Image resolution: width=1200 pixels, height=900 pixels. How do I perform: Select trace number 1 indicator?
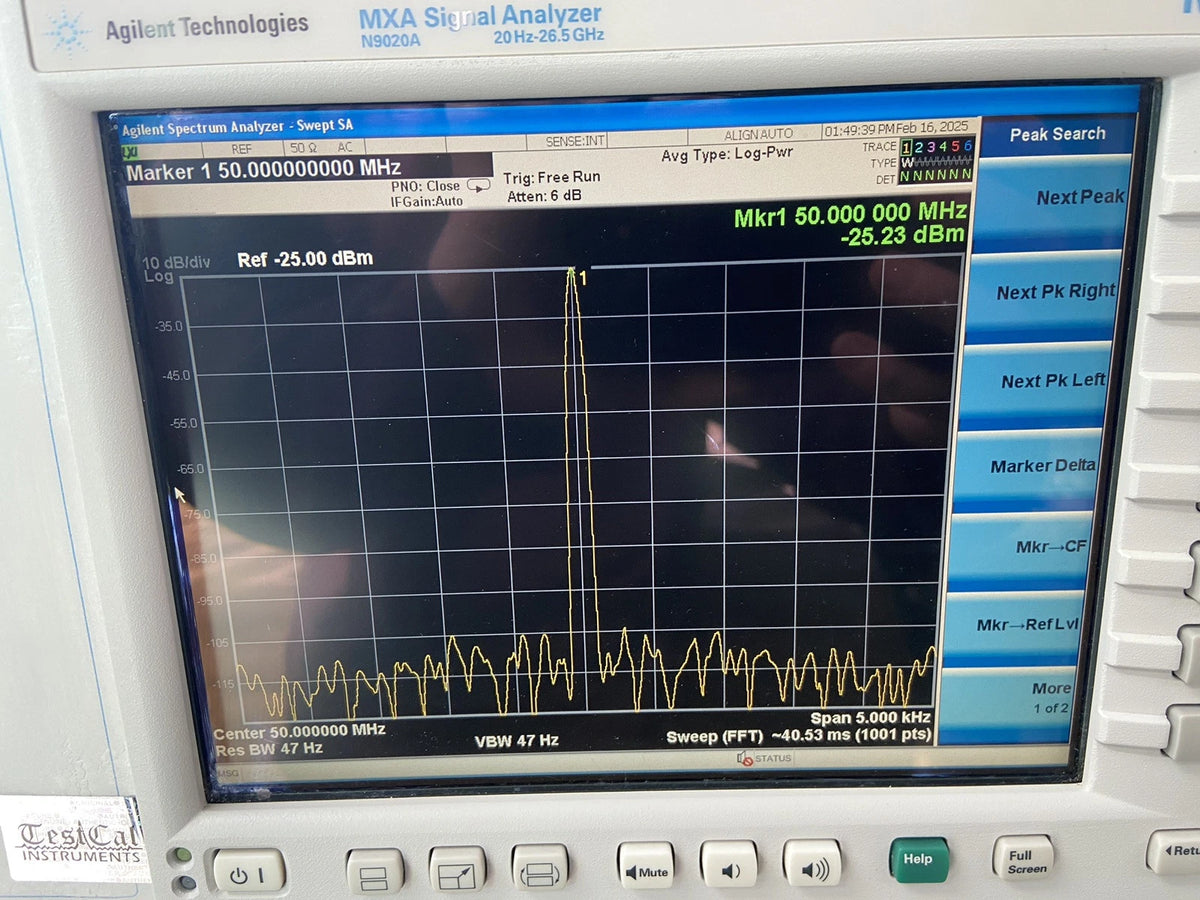907,147
